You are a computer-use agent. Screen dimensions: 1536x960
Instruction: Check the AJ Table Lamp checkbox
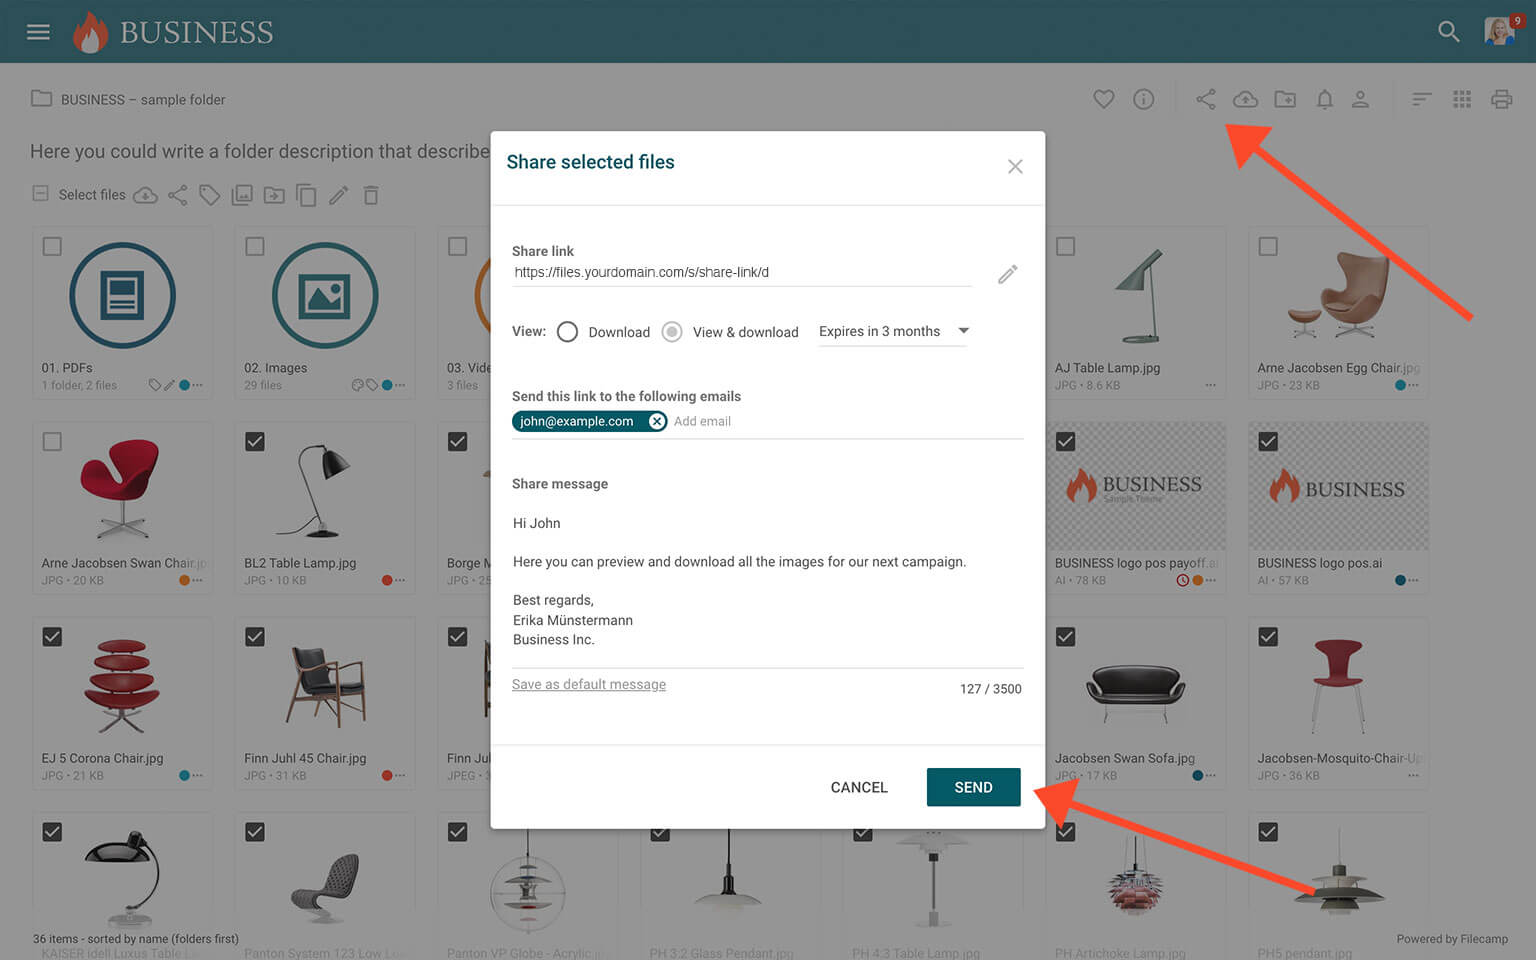click(x=1066, y=246)
